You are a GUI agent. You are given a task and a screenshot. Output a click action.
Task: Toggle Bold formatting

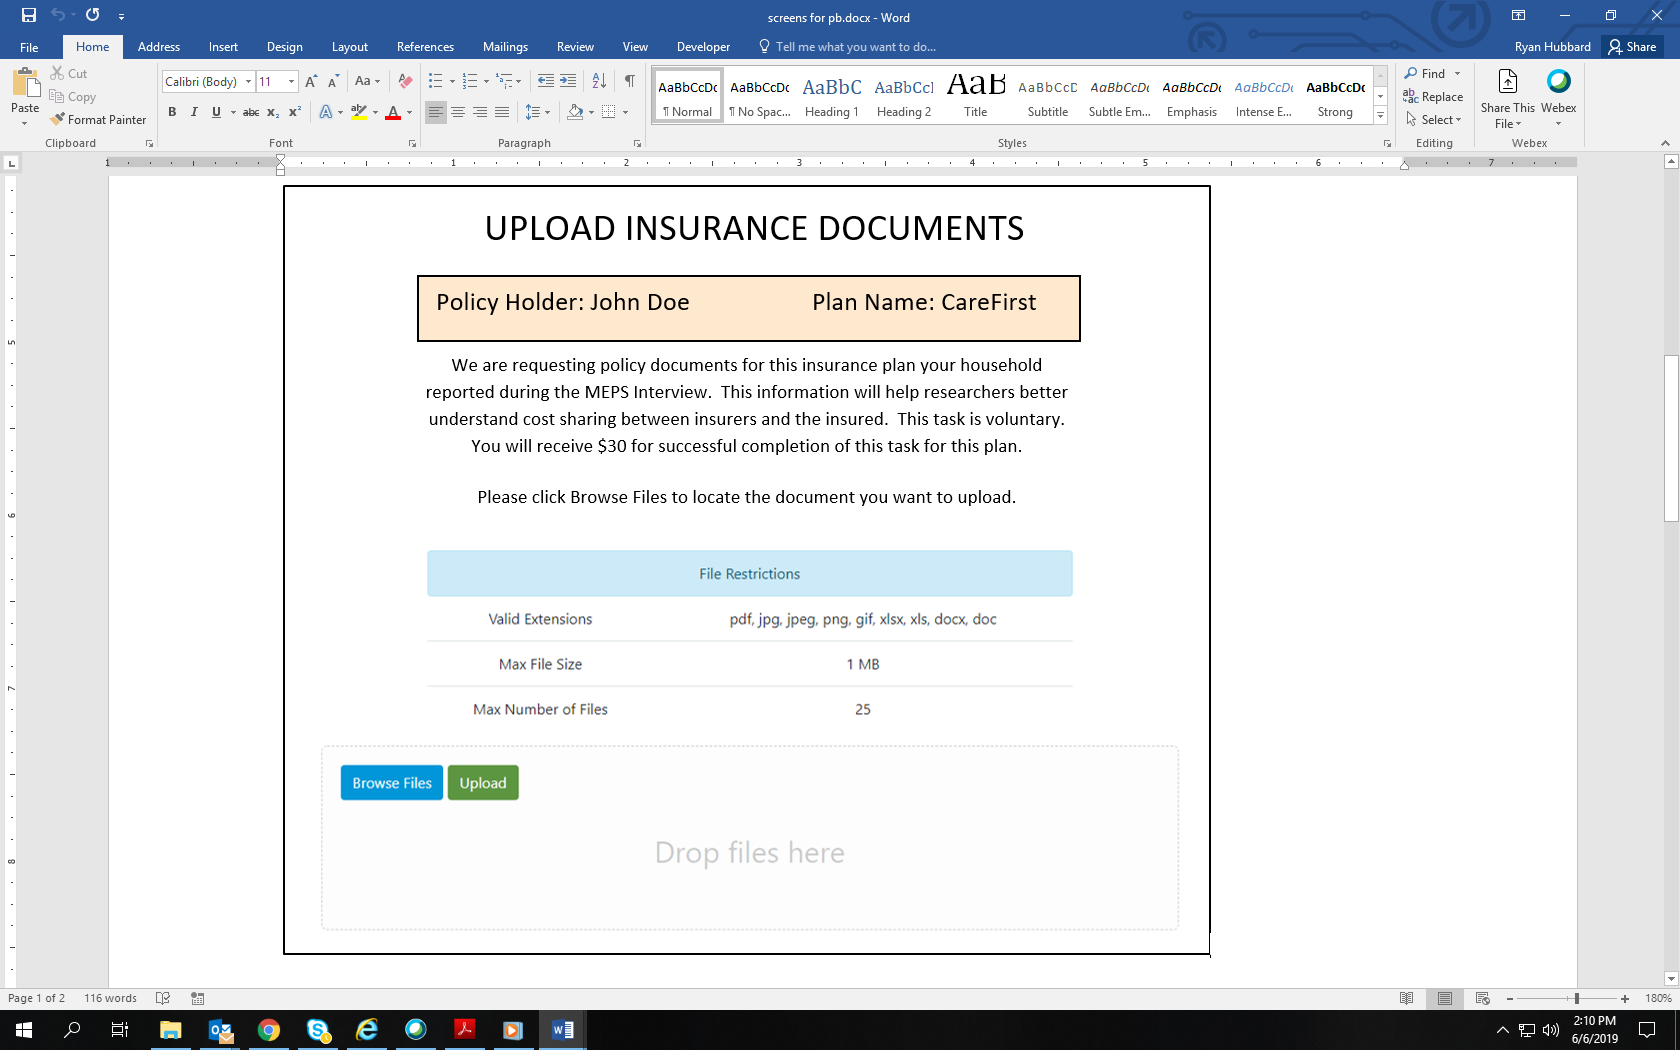(172, 112)
